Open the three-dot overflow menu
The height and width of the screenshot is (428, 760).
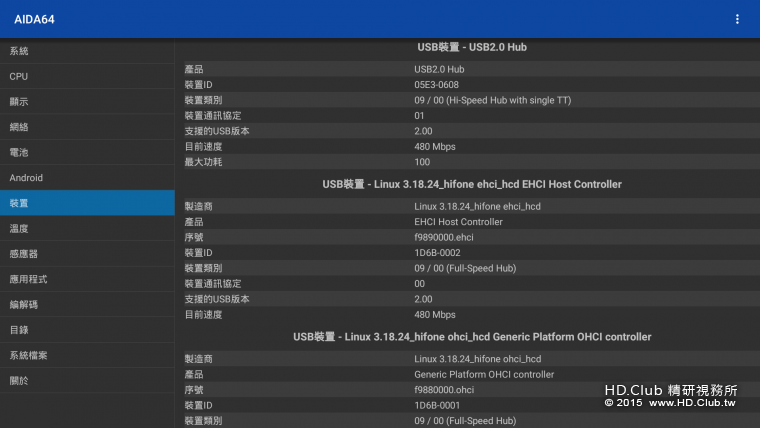pyautogui.click(x=737, y=19)
